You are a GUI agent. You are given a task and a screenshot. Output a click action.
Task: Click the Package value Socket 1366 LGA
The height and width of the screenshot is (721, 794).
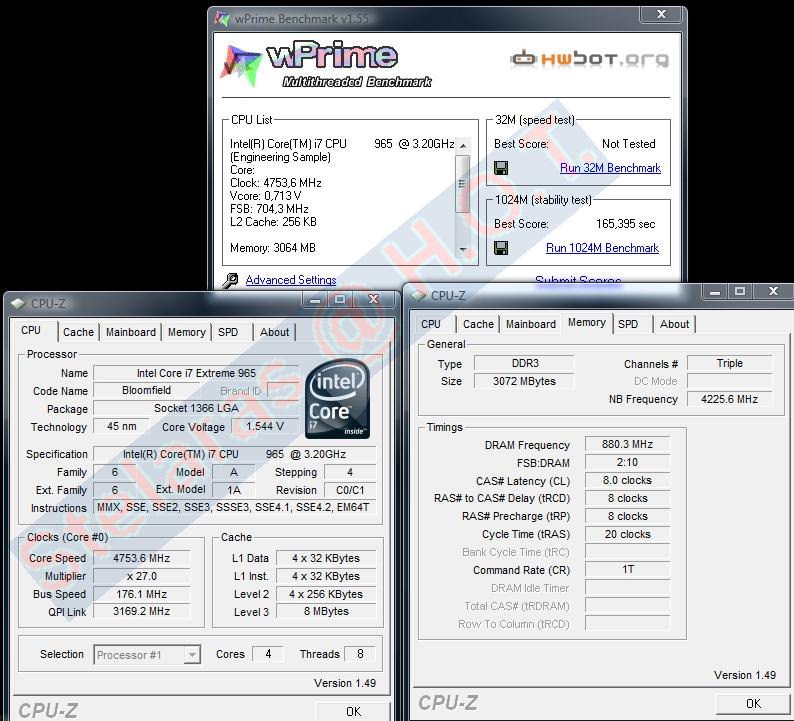(196, 408)
